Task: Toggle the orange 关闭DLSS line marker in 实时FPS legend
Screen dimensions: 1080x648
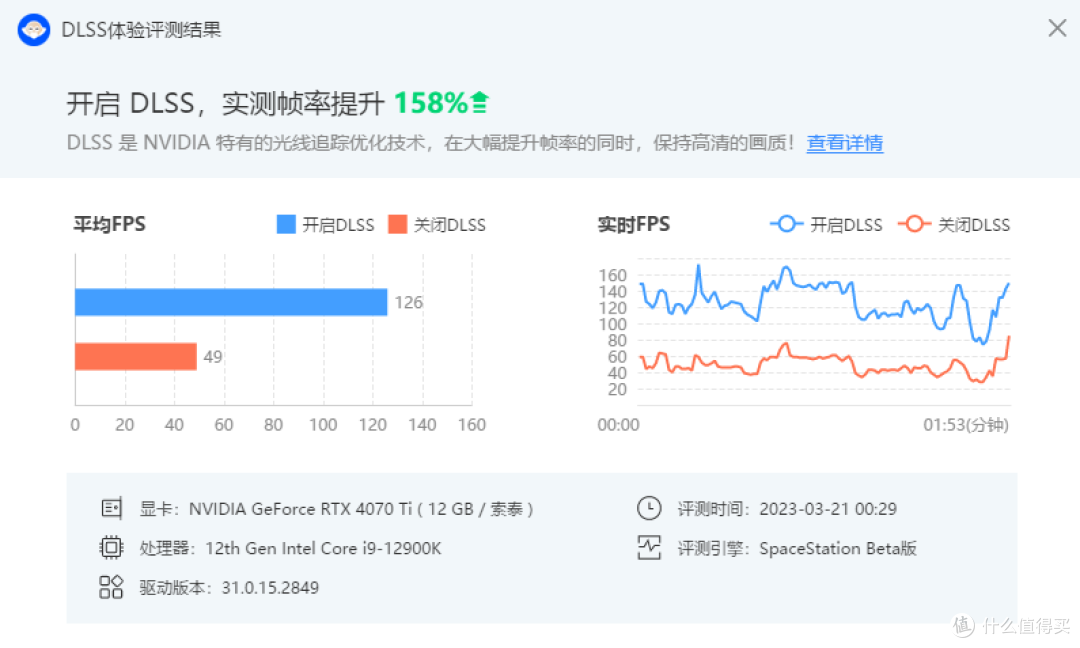Action: 915,224
